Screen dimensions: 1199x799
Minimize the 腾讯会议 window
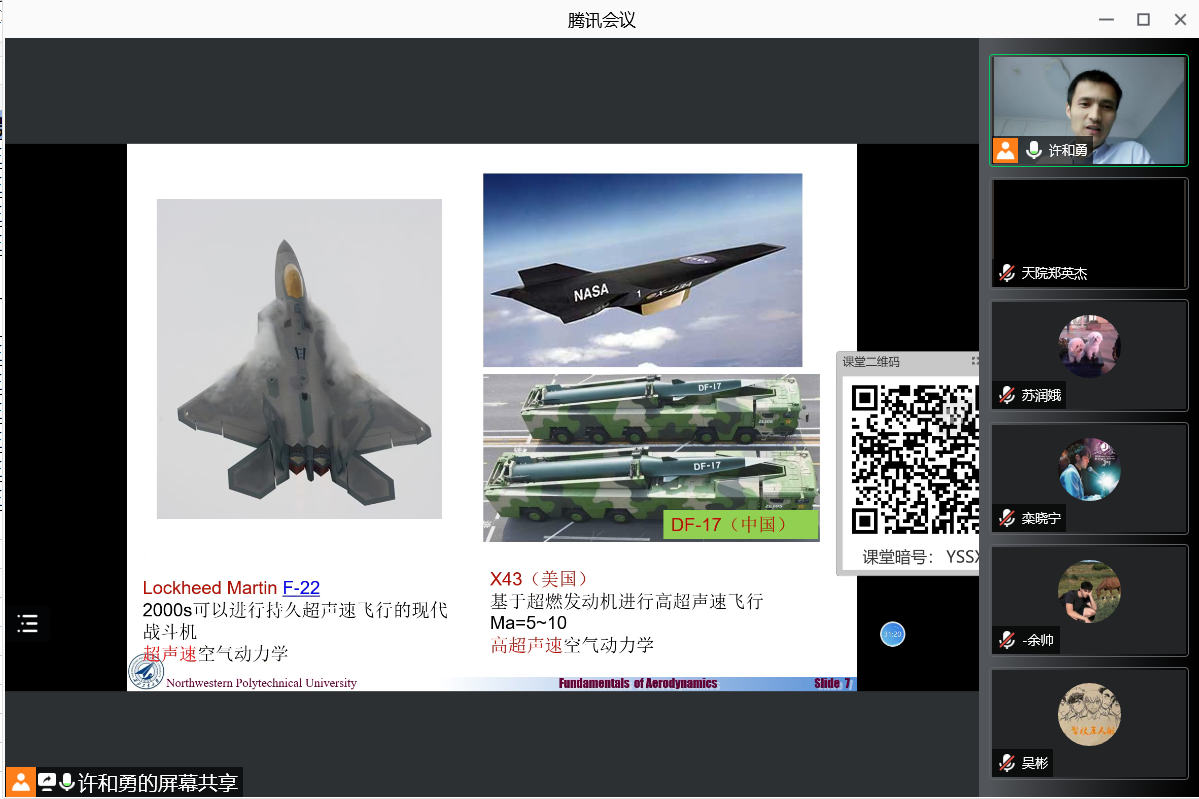[x=1106, y=19]
